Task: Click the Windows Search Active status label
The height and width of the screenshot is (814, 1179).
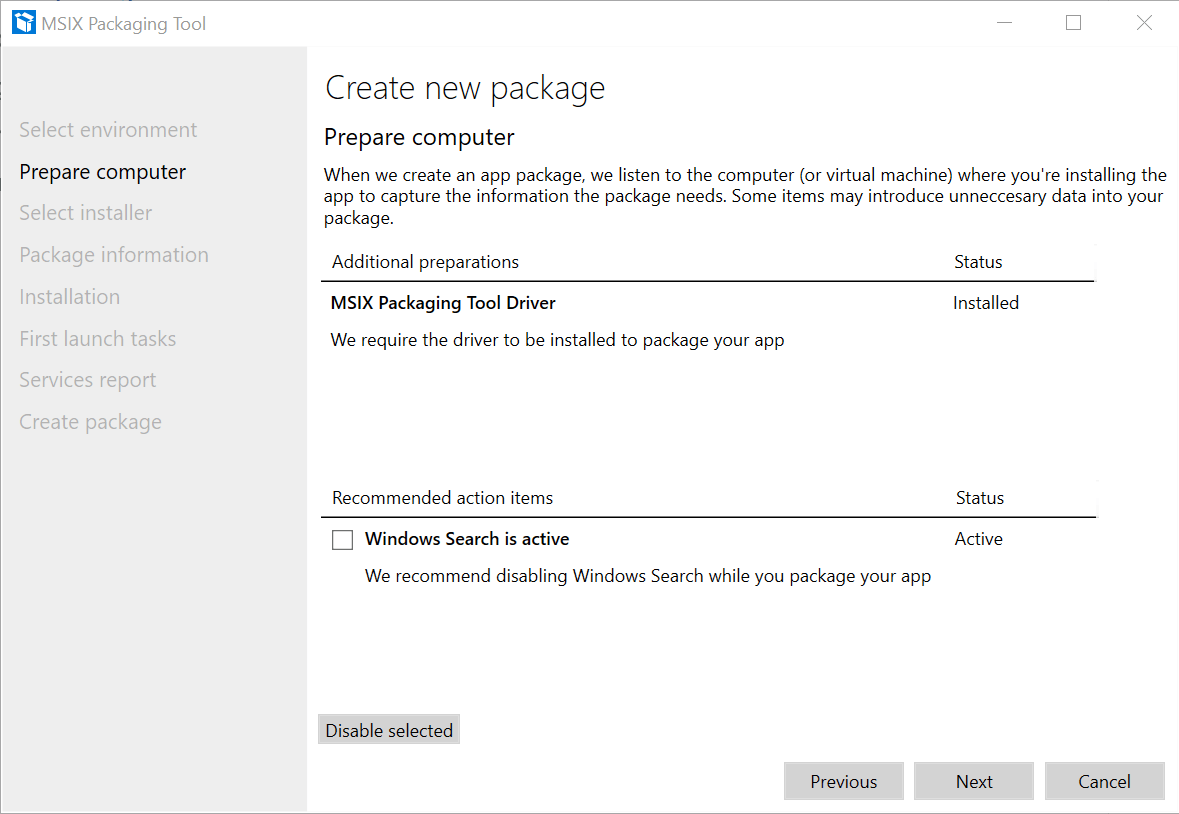Action: (978, 538)
